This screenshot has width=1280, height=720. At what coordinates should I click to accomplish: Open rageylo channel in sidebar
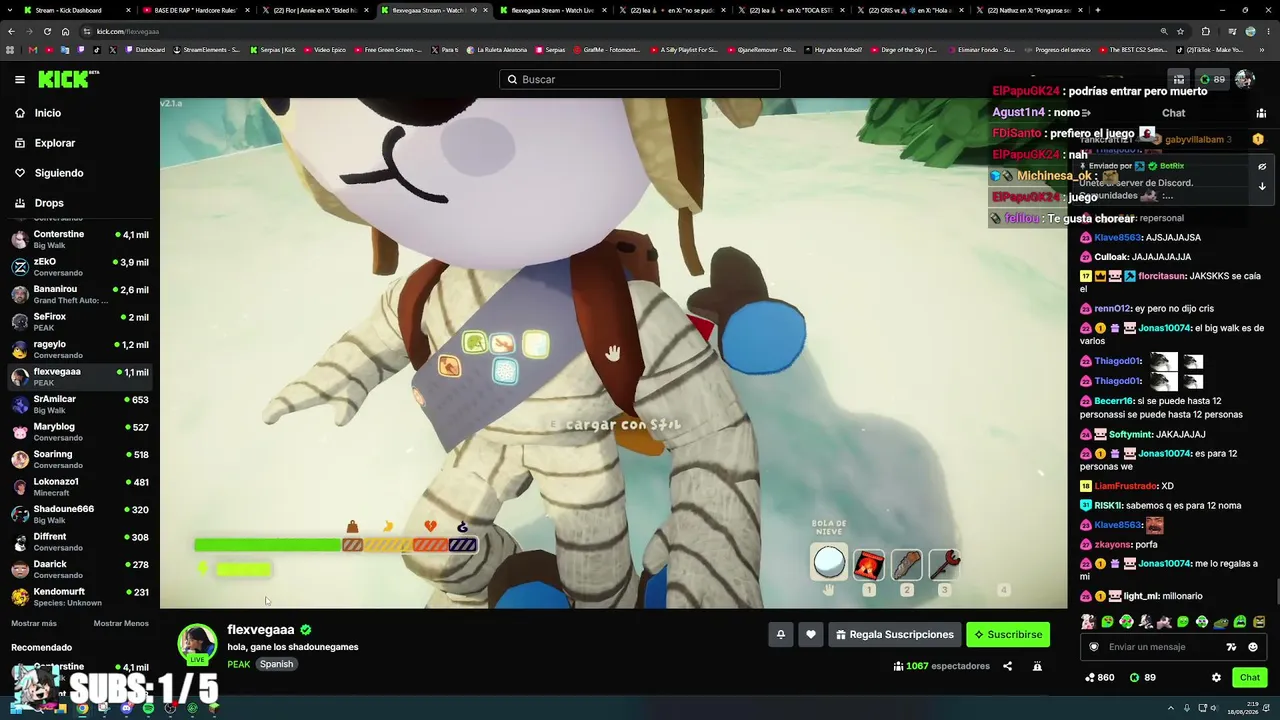pyautogui.click(x=80, y=349)
